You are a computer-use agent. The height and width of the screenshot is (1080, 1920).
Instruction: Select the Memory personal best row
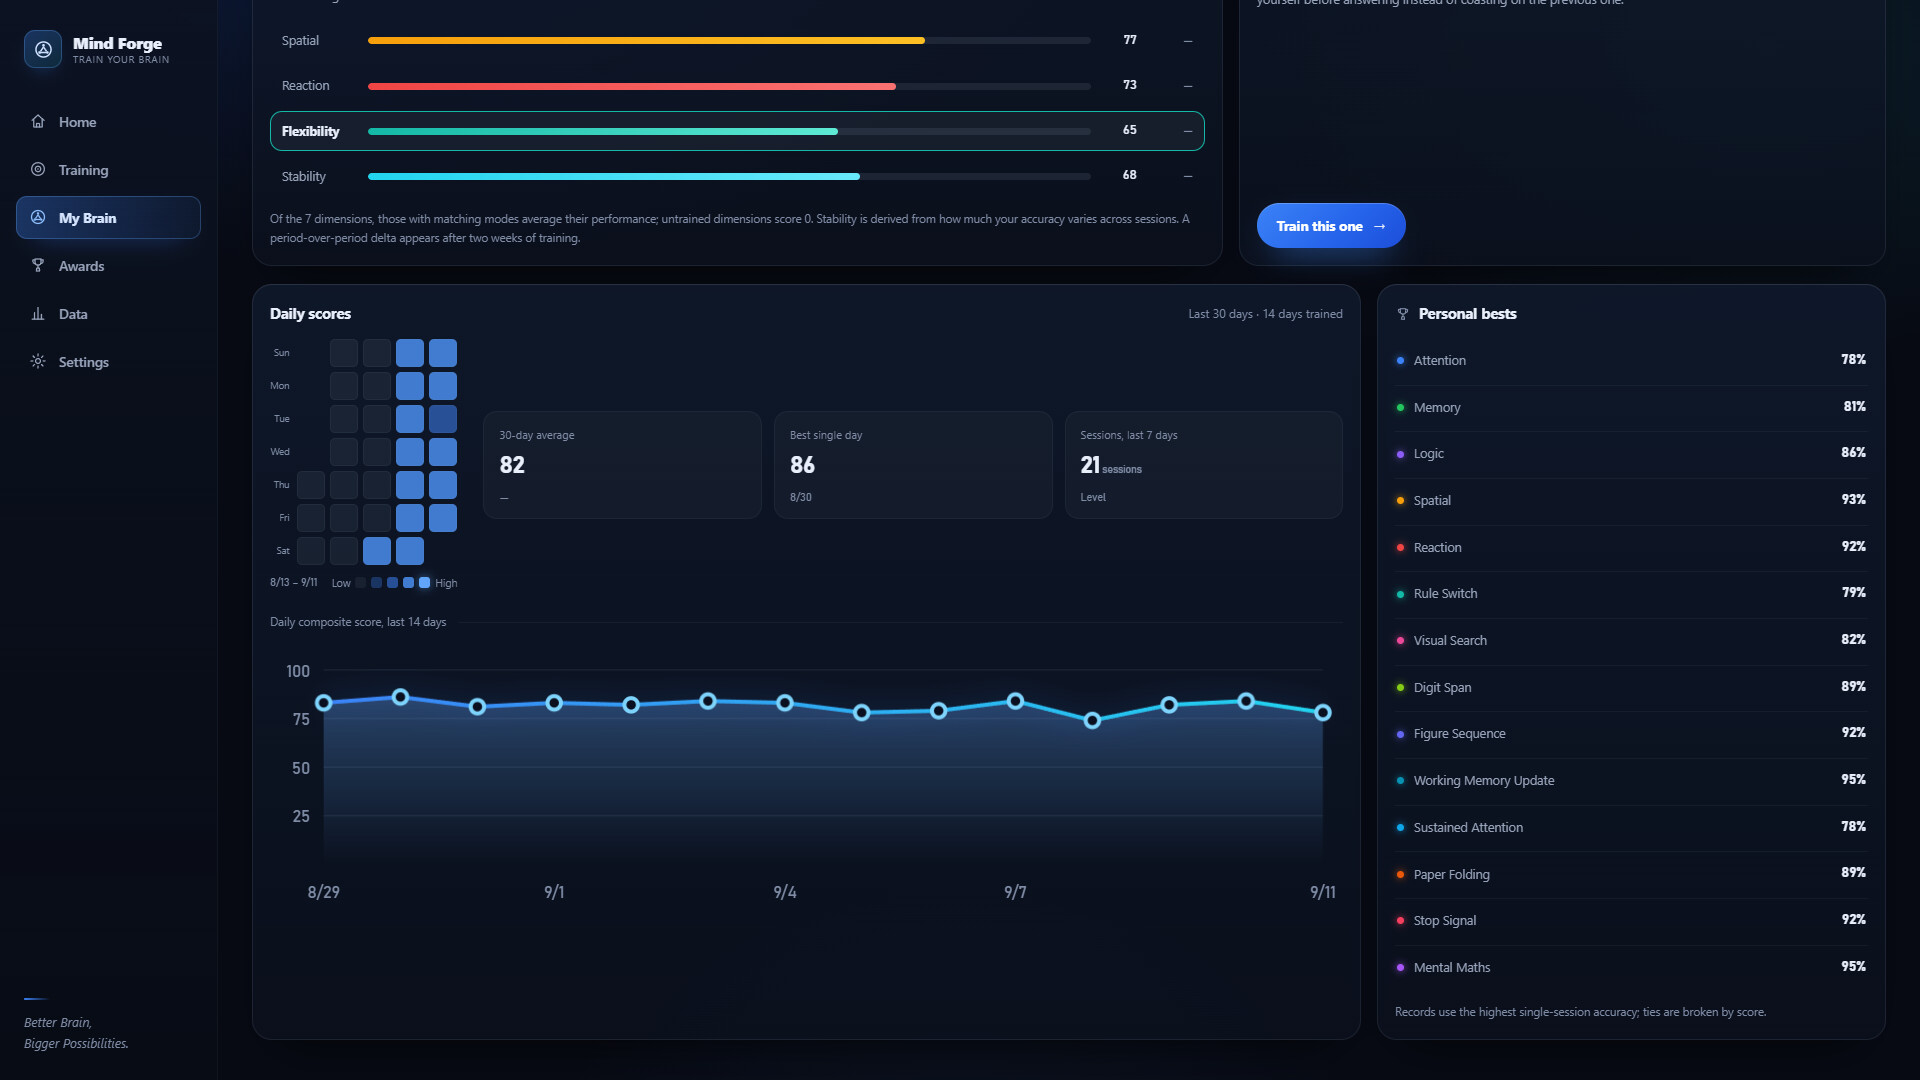pyautogui.click(x=1631, y=407)
